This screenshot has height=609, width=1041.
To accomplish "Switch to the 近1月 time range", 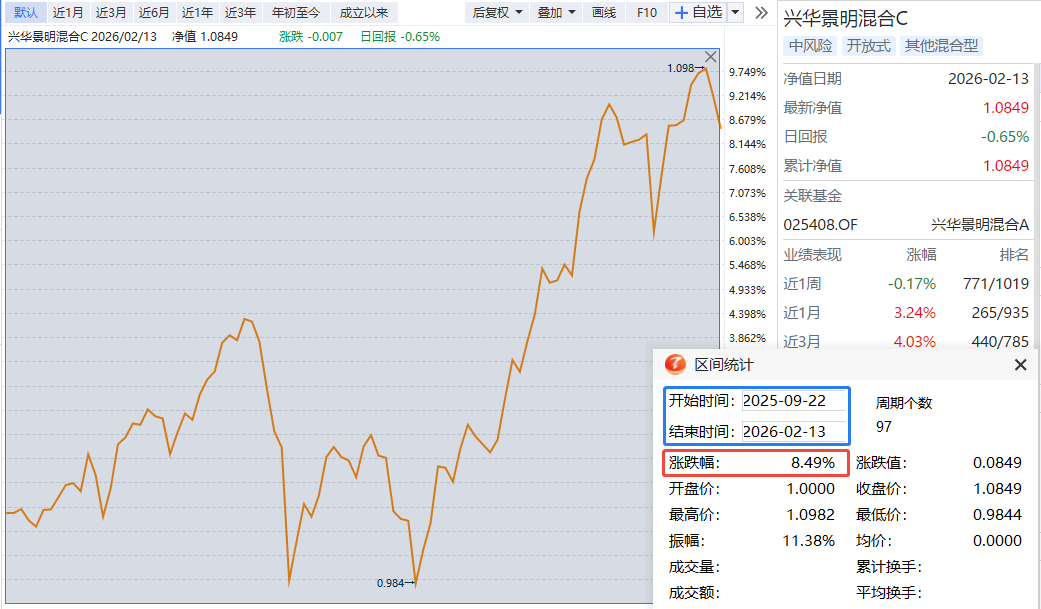I will (68, 13).
